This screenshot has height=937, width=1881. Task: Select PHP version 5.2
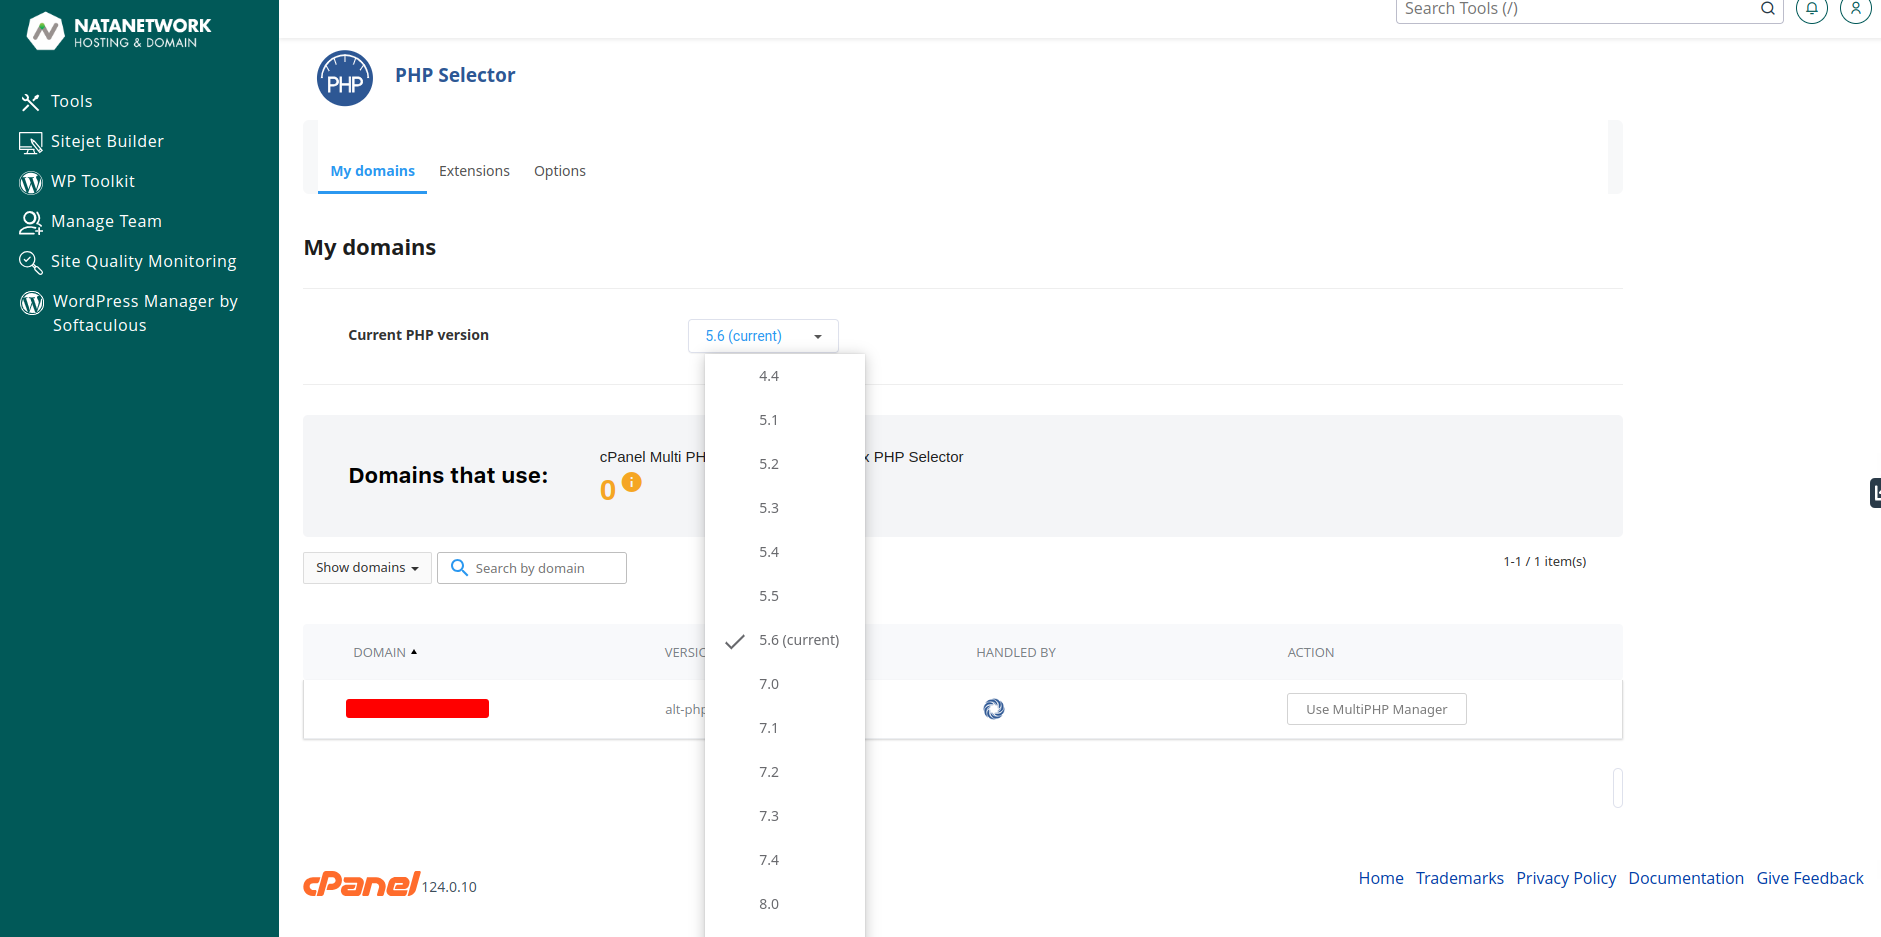tap(785, 464)
